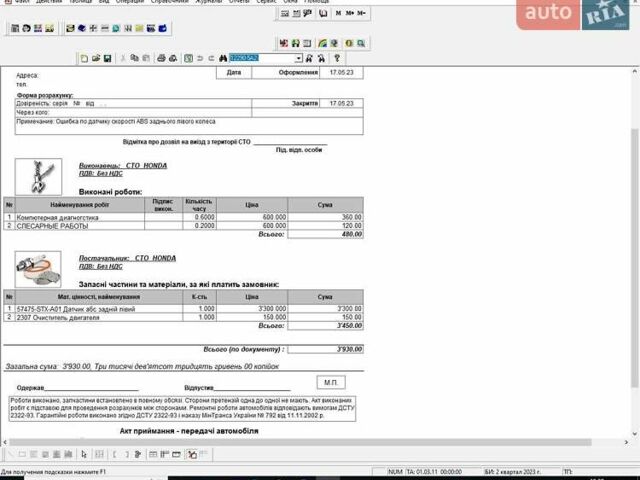Click the vertical scrollbar of the document
Screen dimensions: 640x480
pyautogui.click(x=632, y=250)
